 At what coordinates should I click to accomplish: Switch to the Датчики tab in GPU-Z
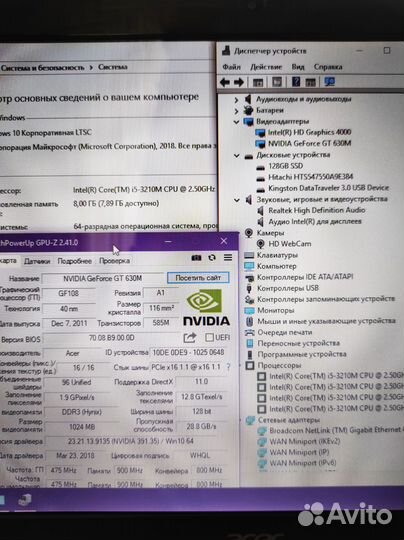point(37,261)
